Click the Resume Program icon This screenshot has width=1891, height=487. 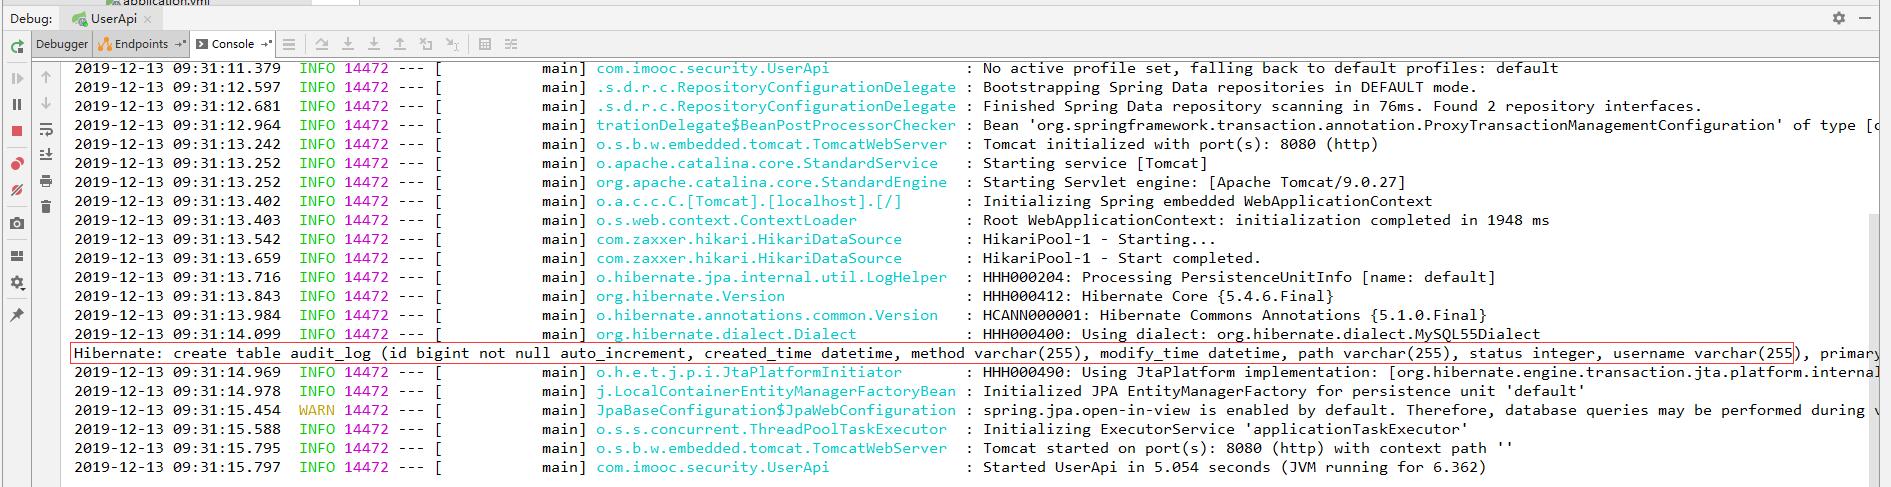[17, 78]
